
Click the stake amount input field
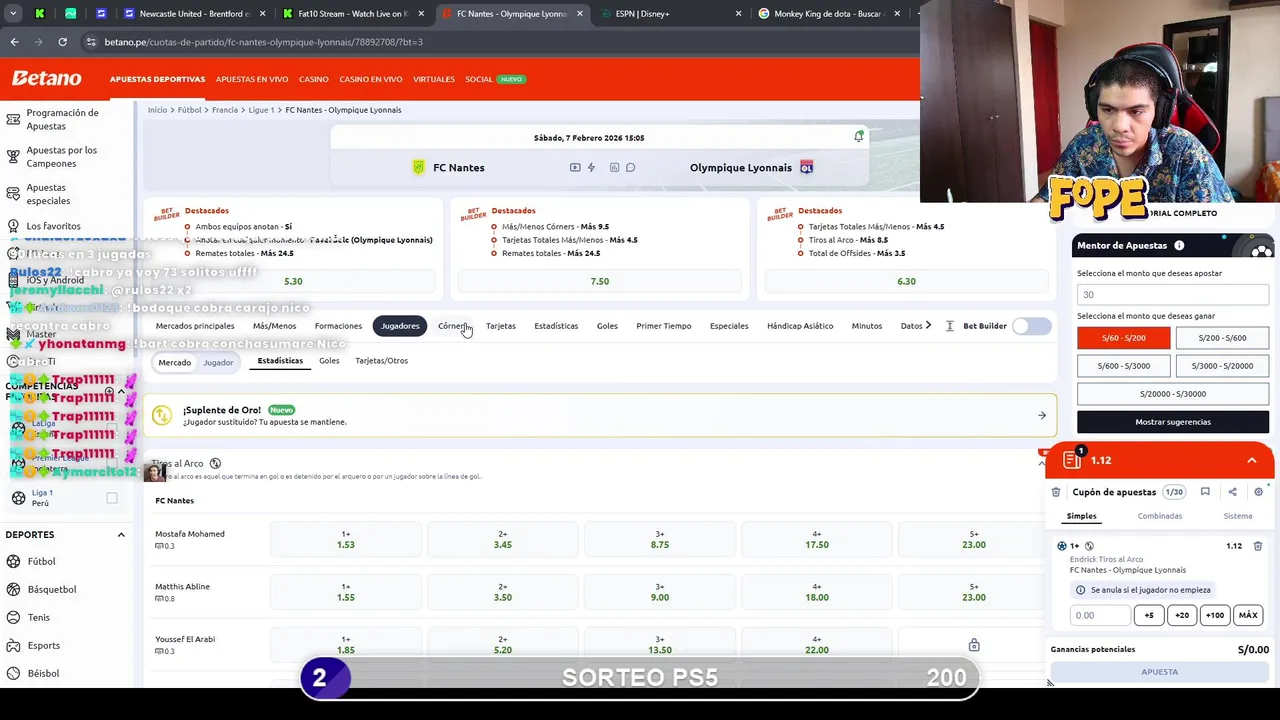coord(1100,615)
